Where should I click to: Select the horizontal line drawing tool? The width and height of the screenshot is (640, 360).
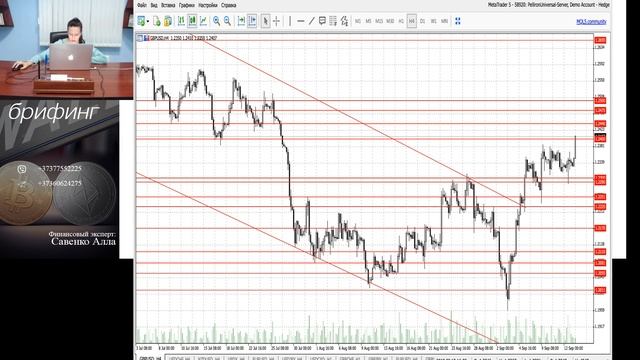point(301,21)
